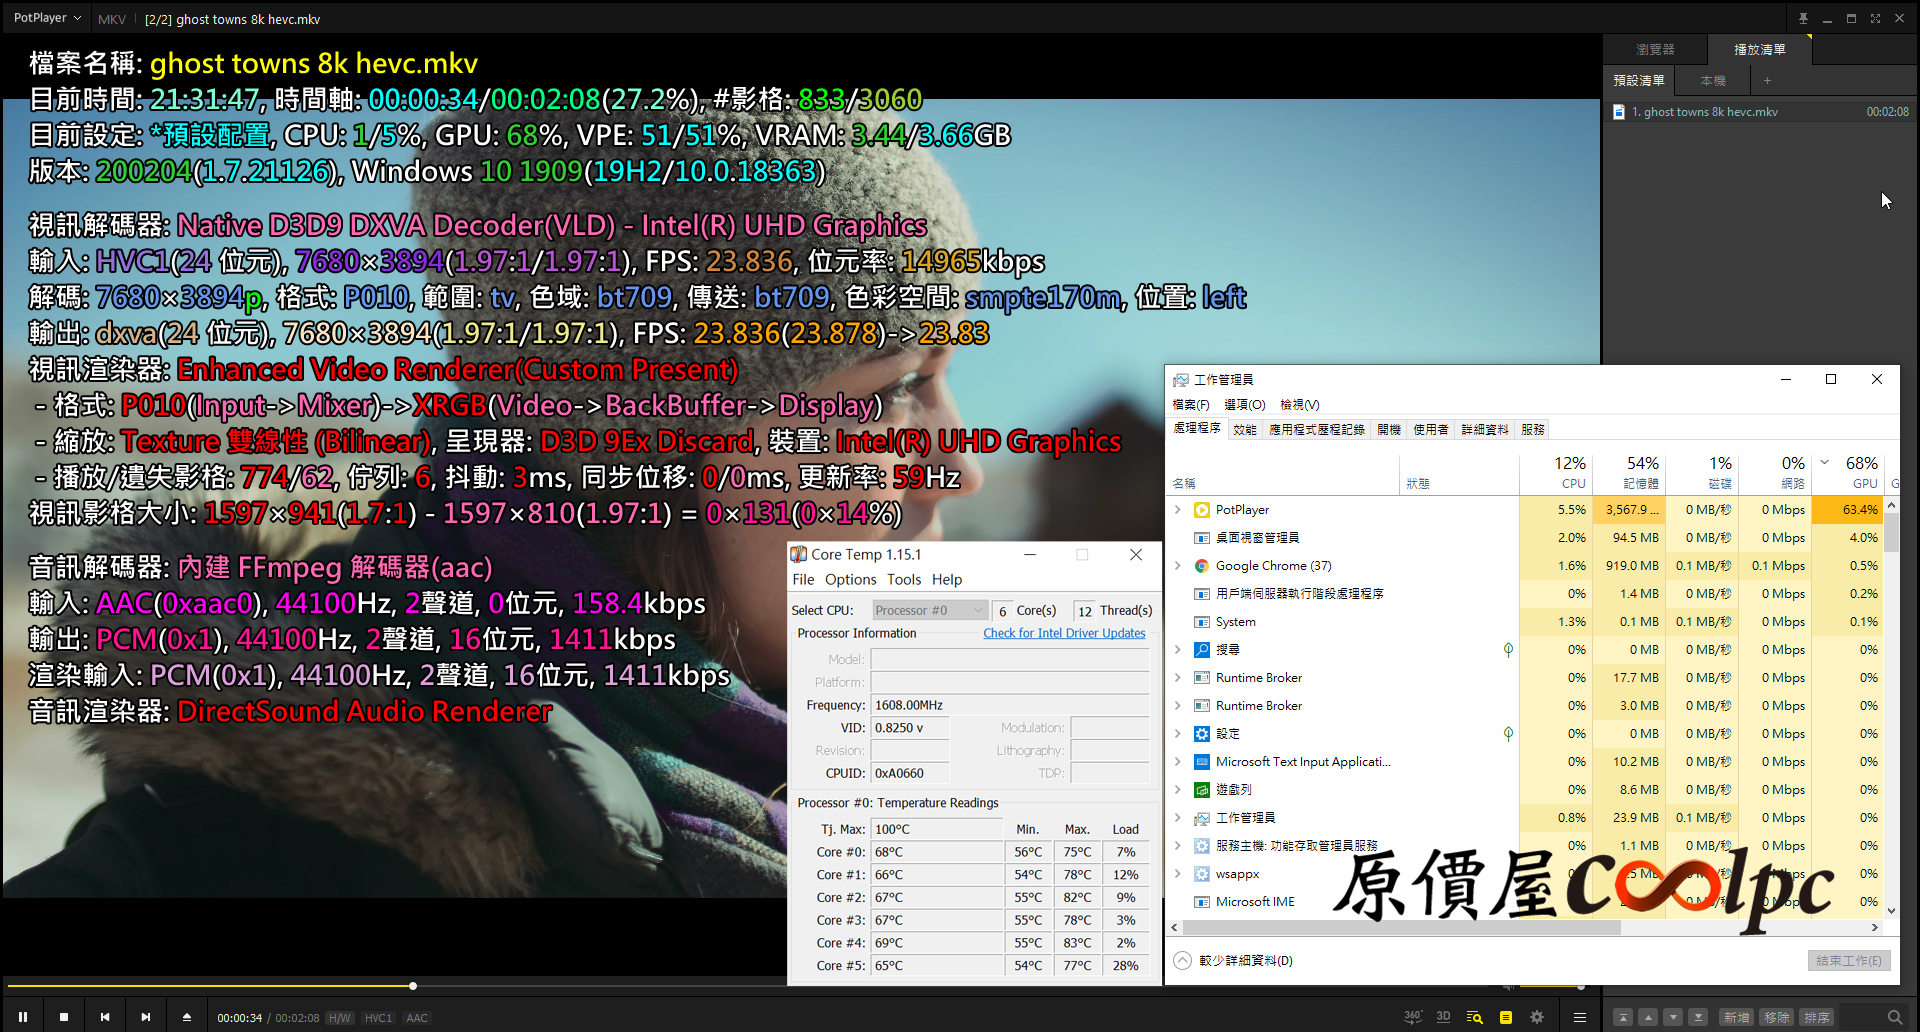Open Core Temp File menu
Screen dimensions: 1920x1032
coord(803,579)
